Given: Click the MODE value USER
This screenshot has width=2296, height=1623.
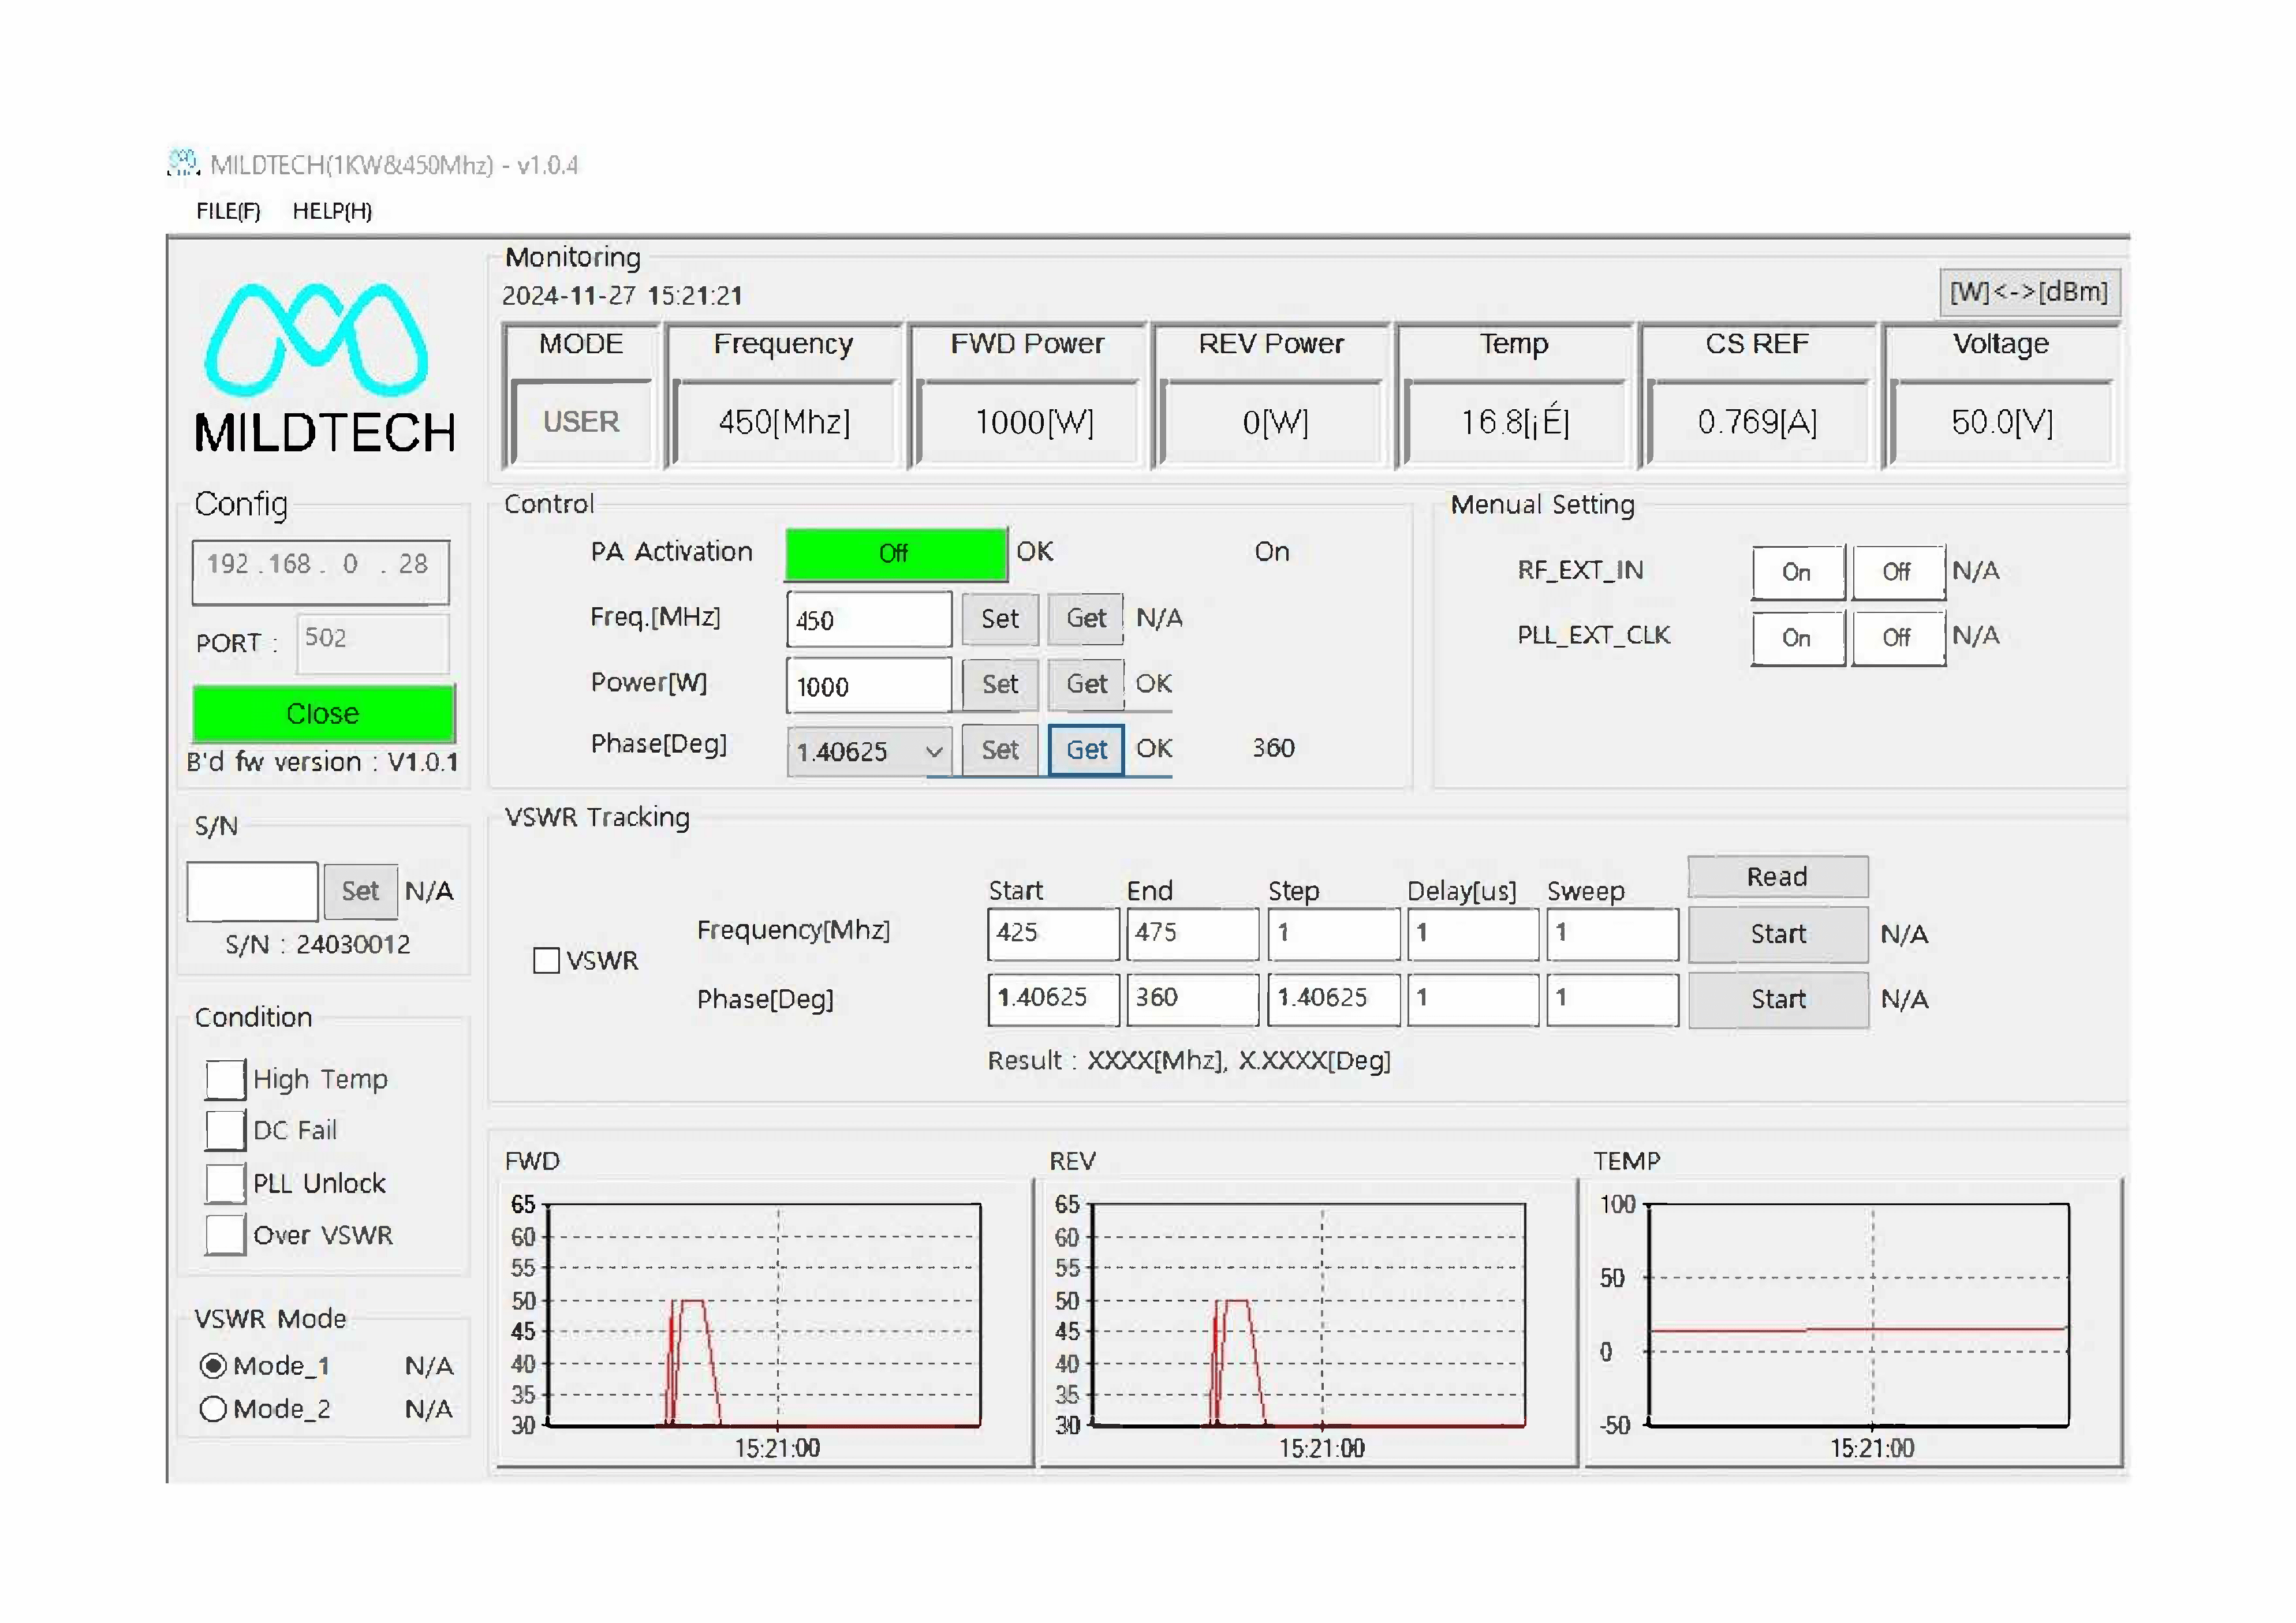Looking at the screenshot, I should (x=581, y=422).
